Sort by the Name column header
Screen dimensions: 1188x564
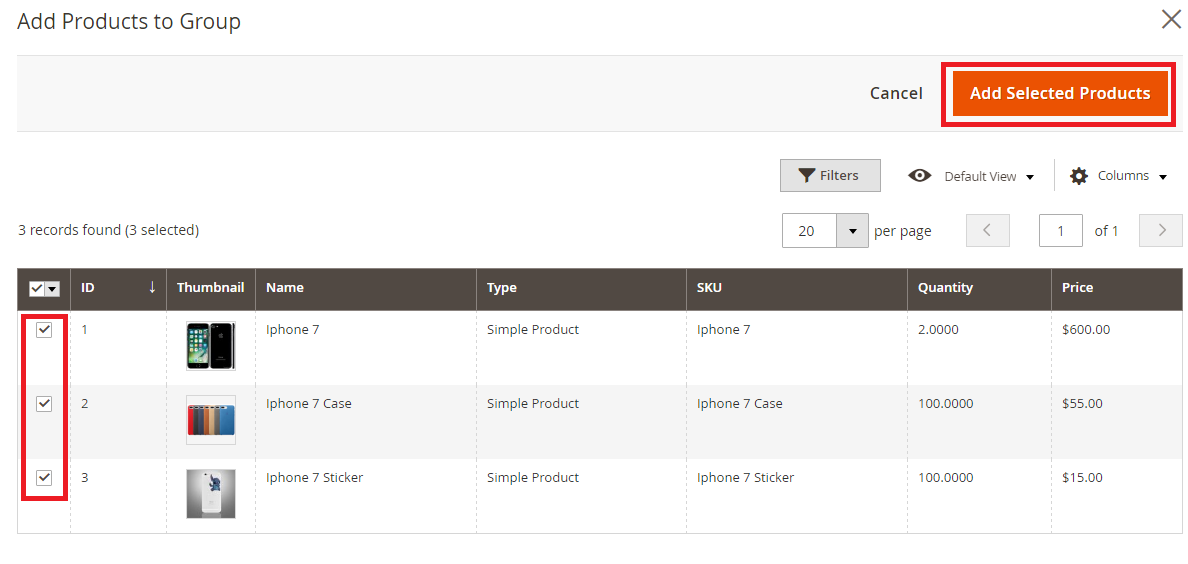coord(366,288)
